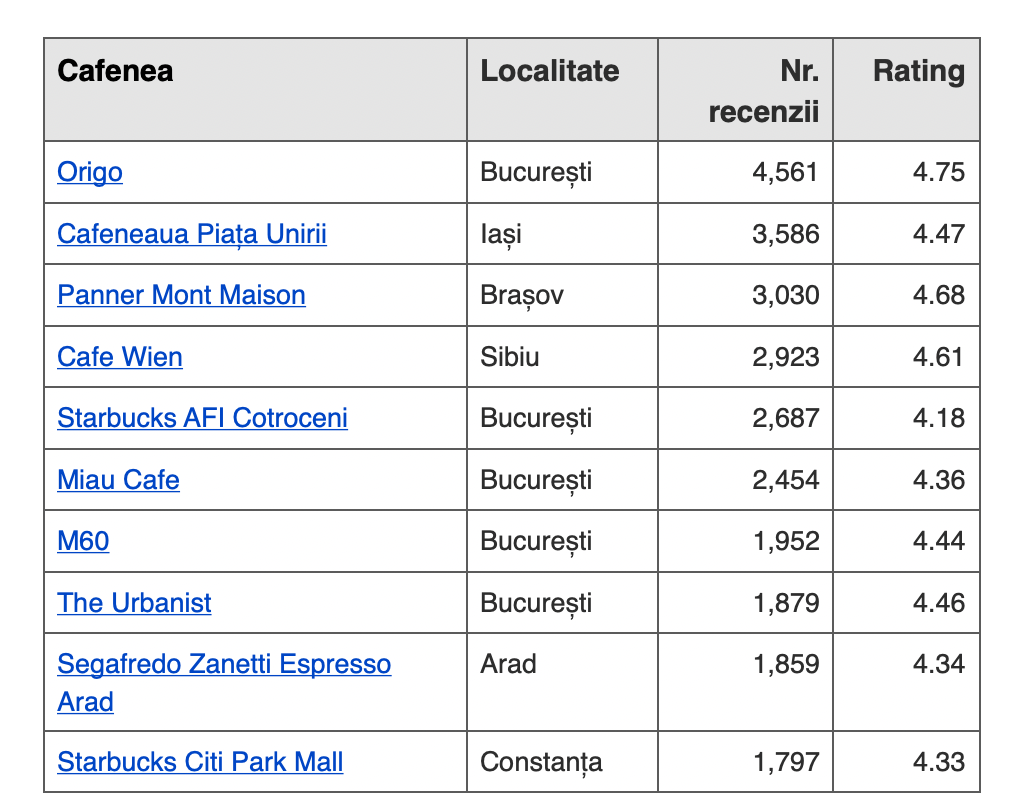Click the Arad locality cell

click(x=508, y=665)
